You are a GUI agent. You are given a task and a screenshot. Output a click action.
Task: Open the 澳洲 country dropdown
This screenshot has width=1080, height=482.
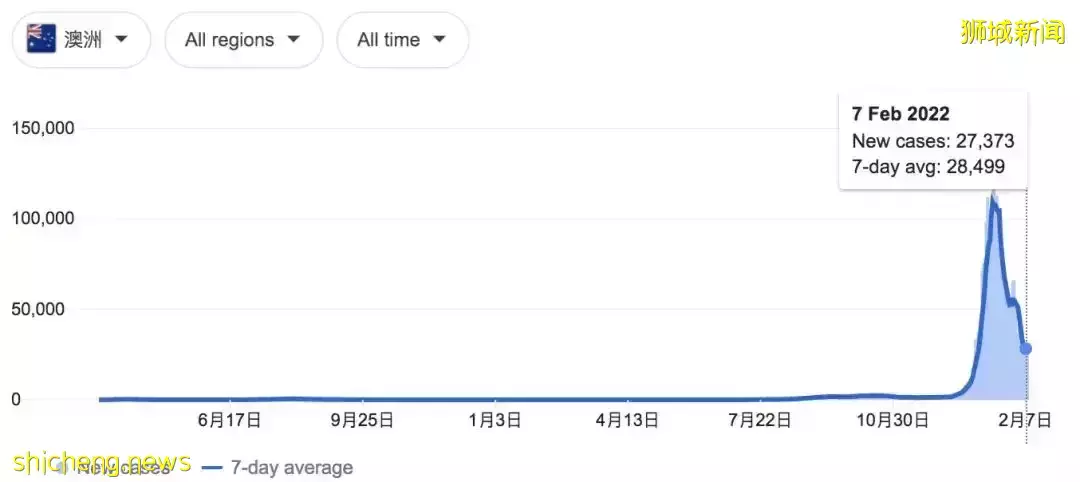(81, 40)
